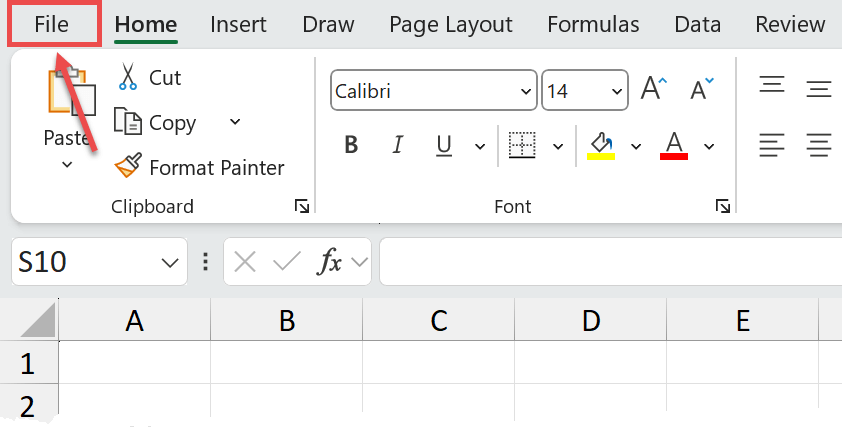Select the Format Painter brush
The image size is (842, 434).
128,167
